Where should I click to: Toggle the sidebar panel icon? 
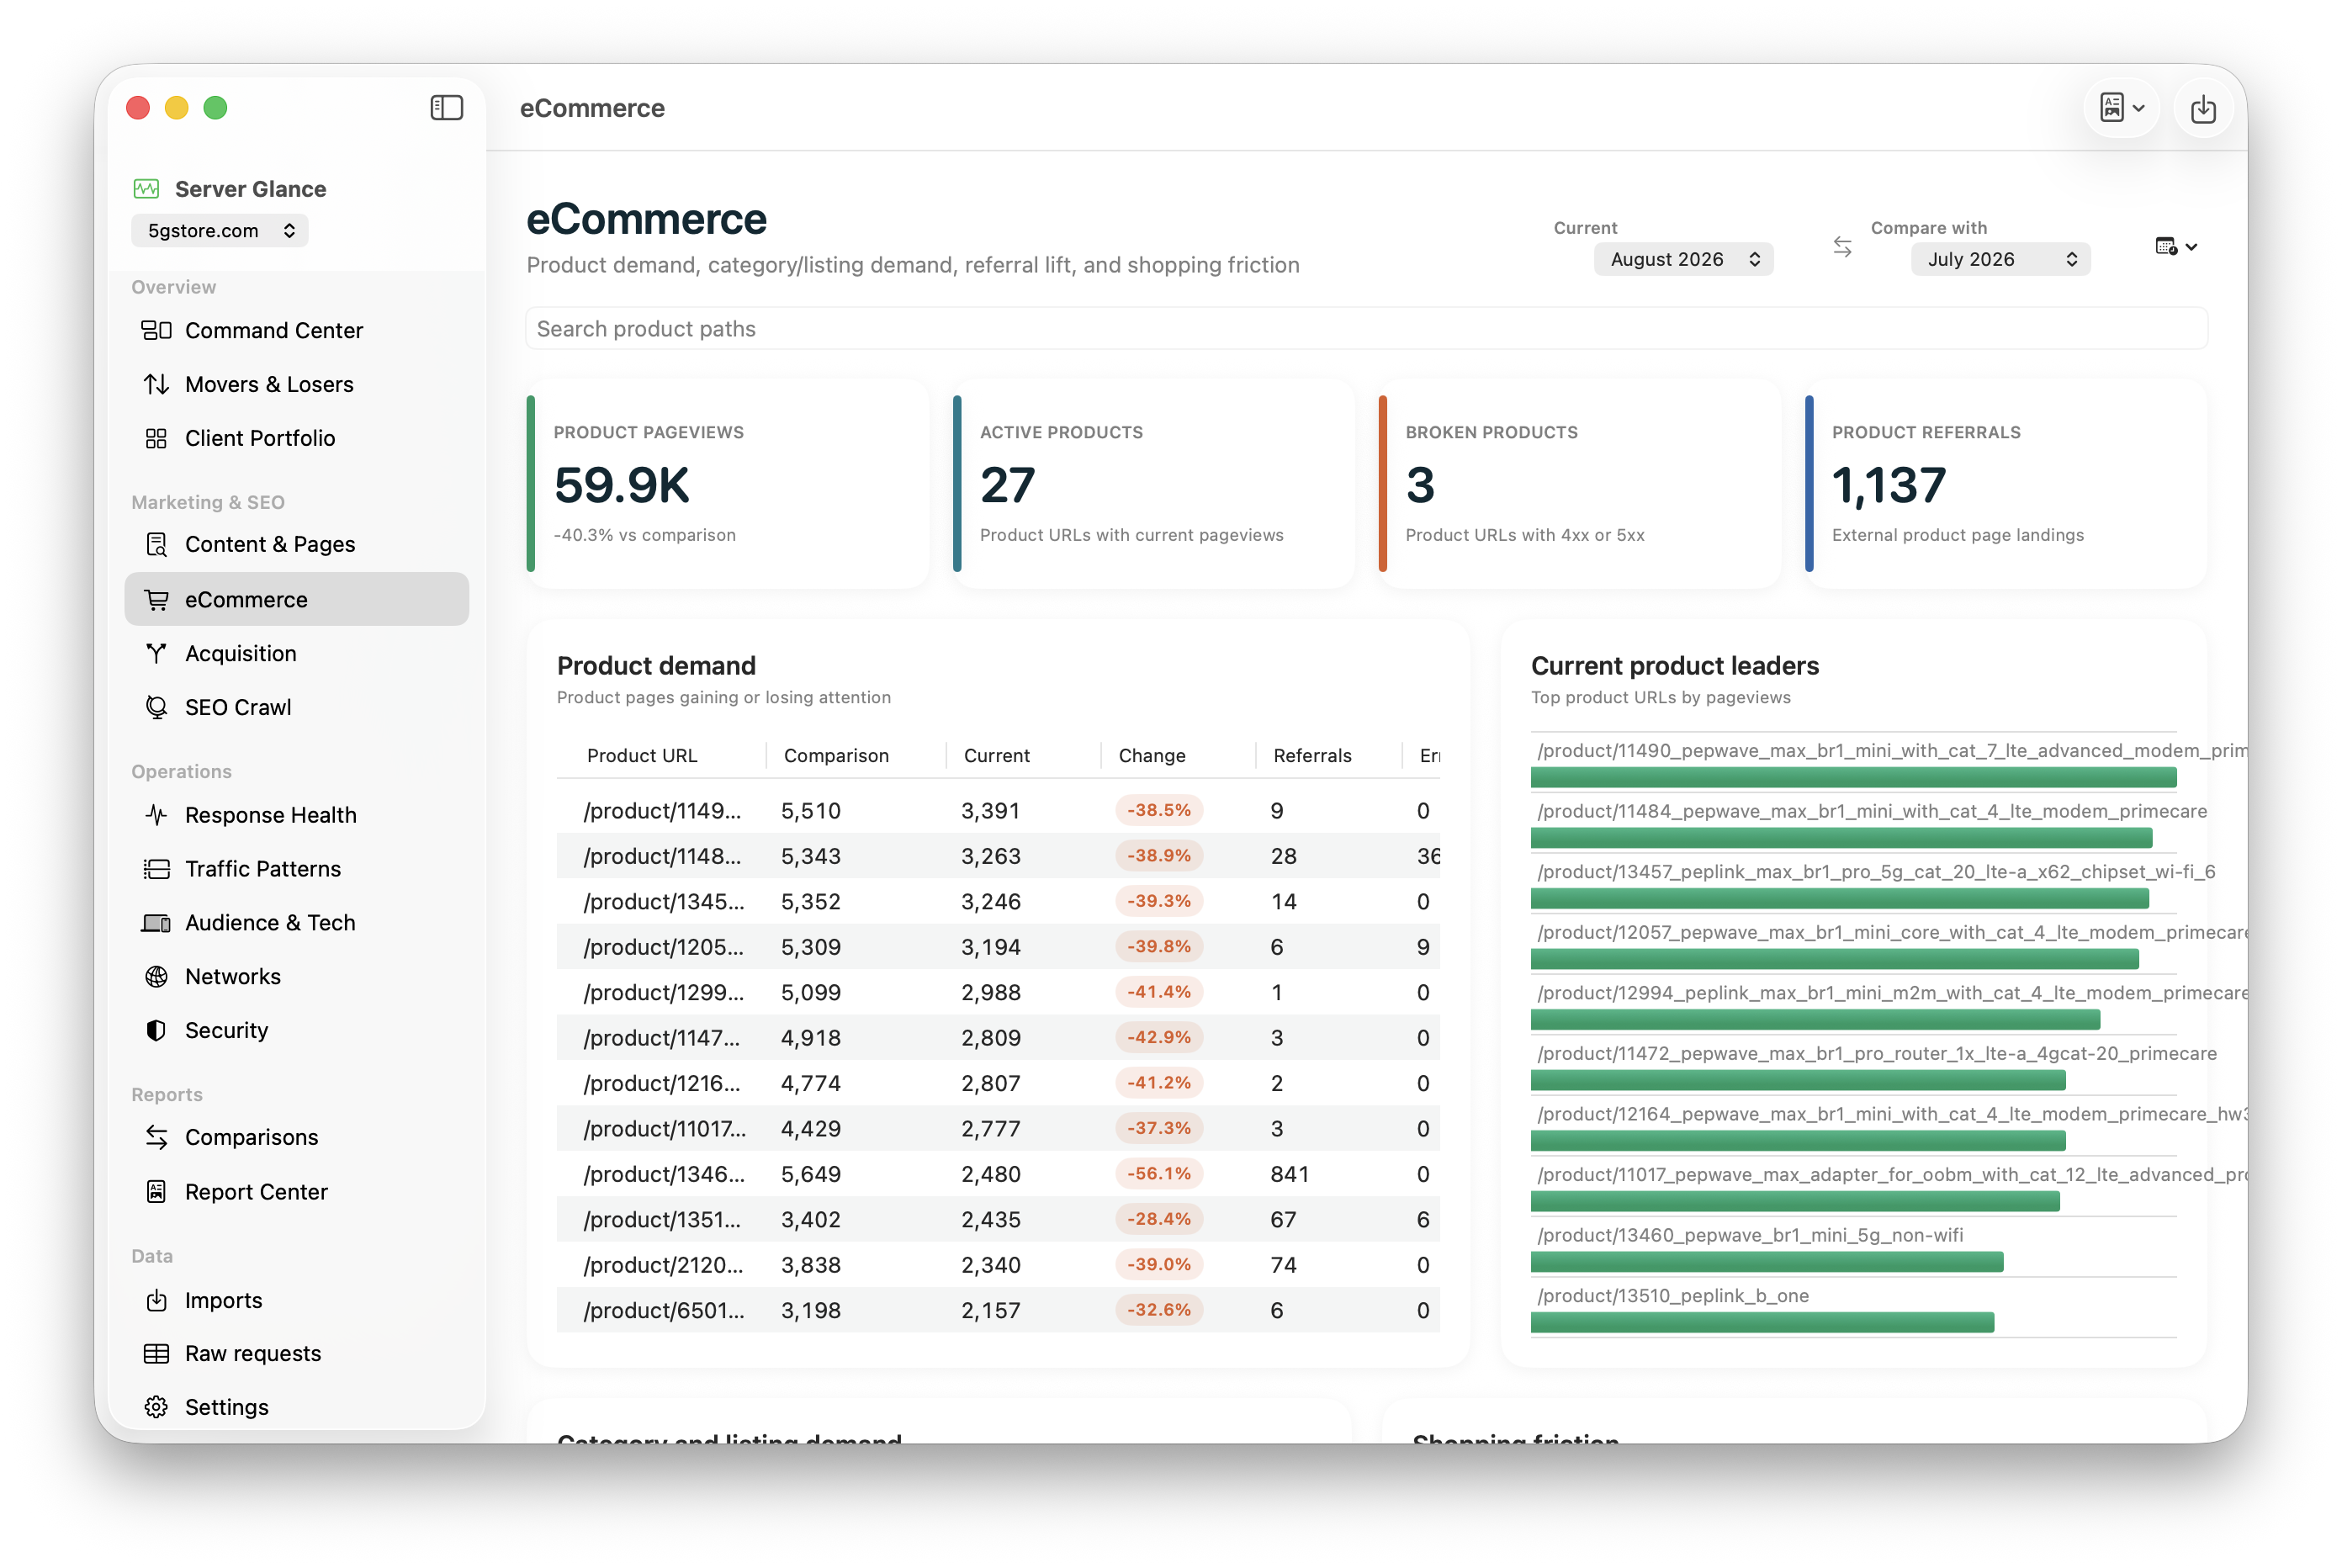tap(446, 108)
